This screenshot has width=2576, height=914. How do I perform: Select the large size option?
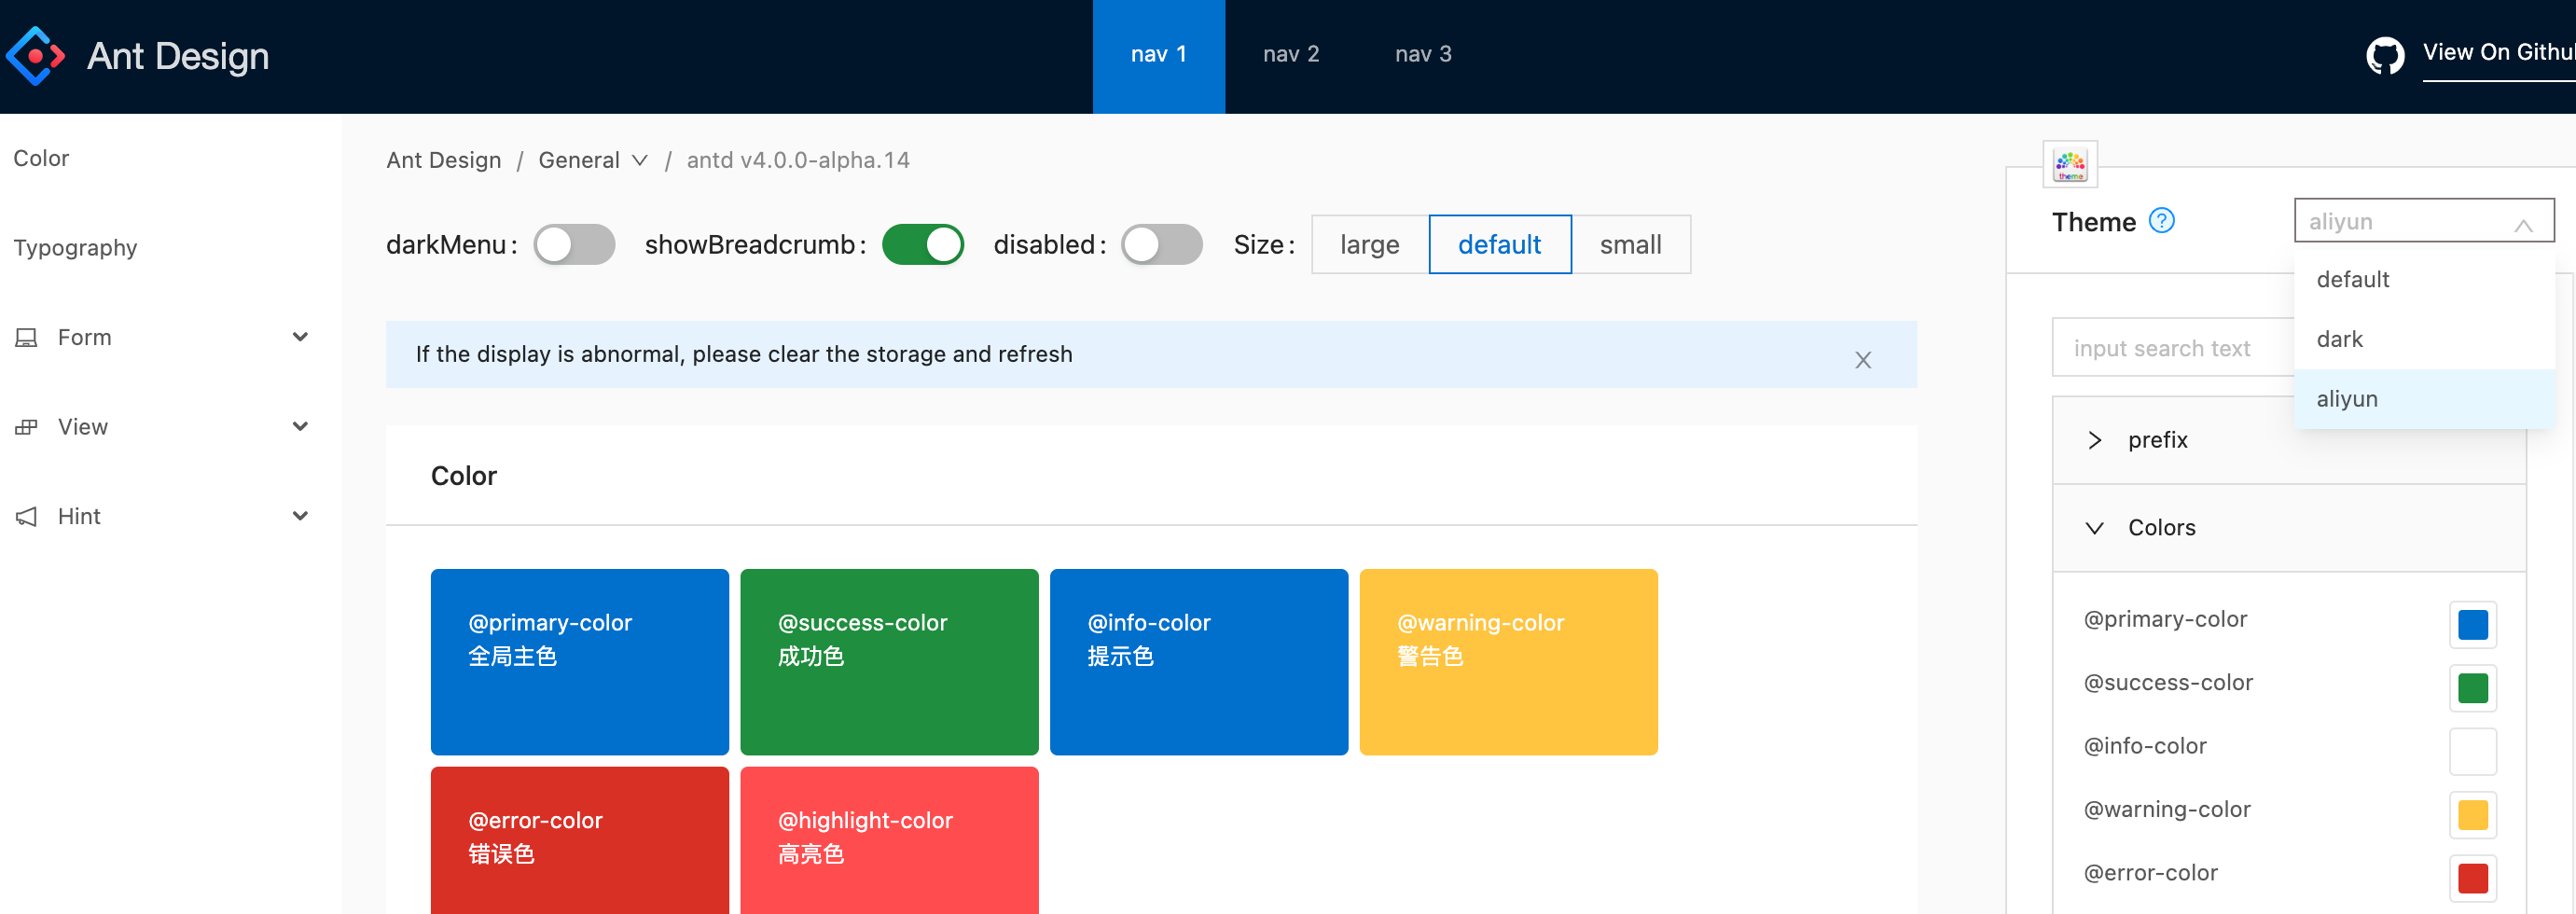click(1370, 244)
